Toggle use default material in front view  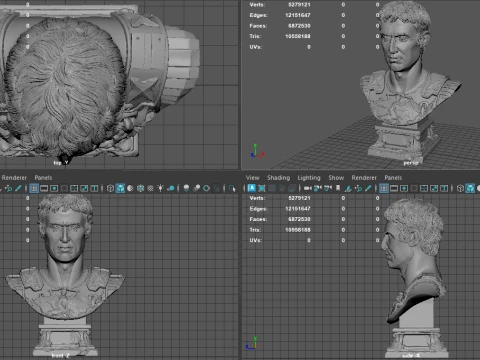[x=130, y=189]
